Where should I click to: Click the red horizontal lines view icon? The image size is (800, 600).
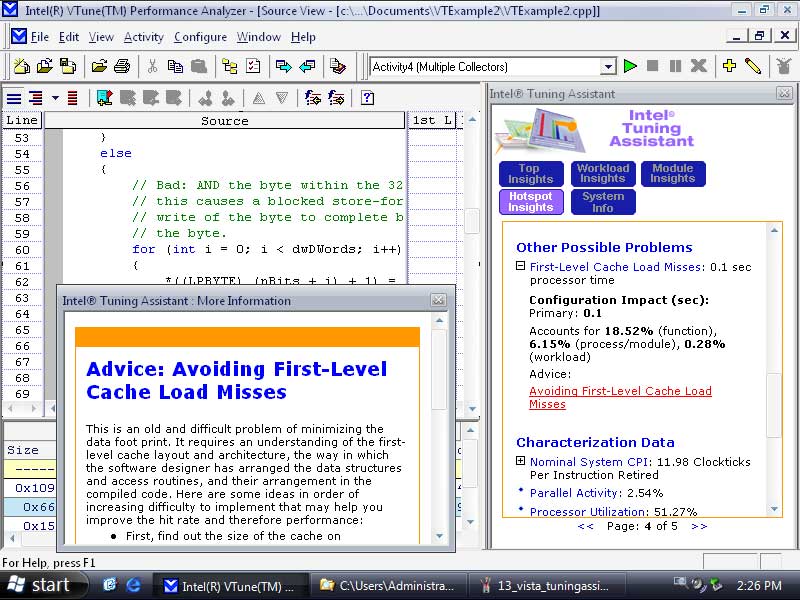72,98
